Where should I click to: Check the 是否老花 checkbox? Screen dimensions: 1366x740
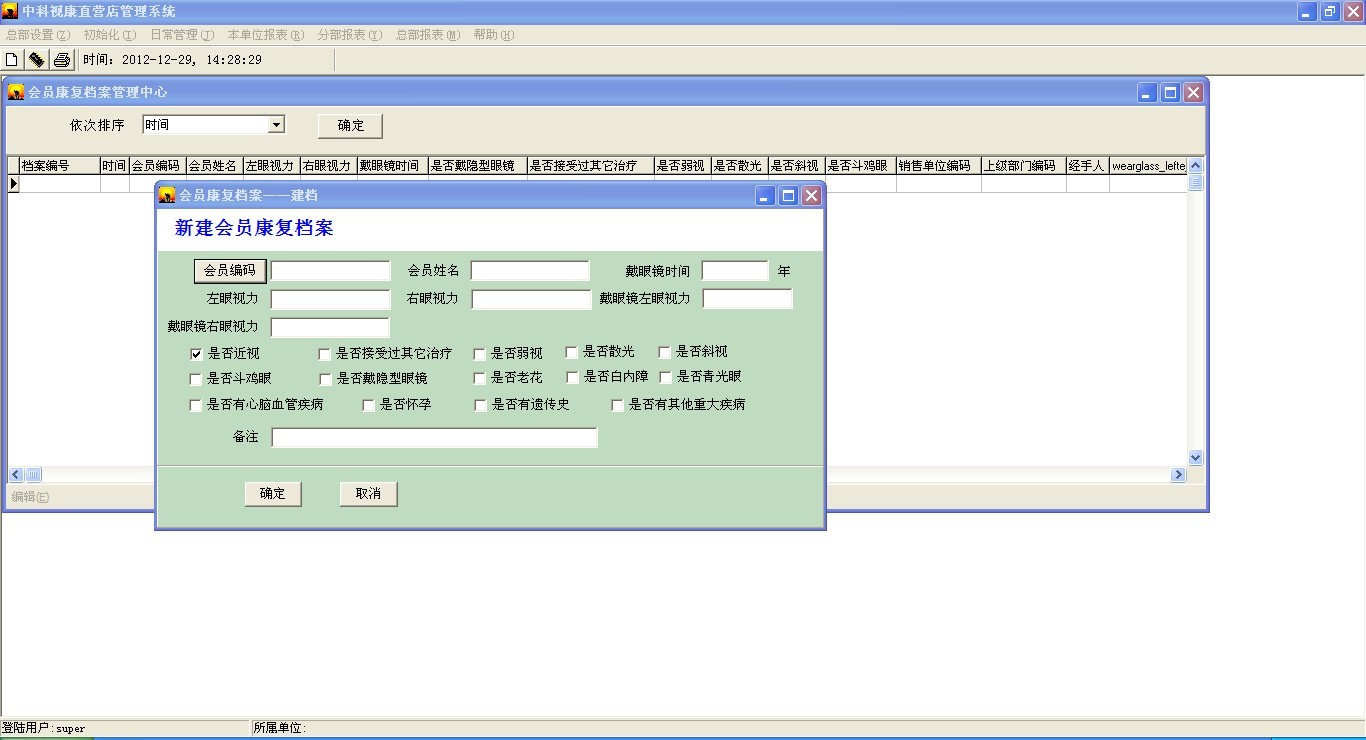coord(480,379)
